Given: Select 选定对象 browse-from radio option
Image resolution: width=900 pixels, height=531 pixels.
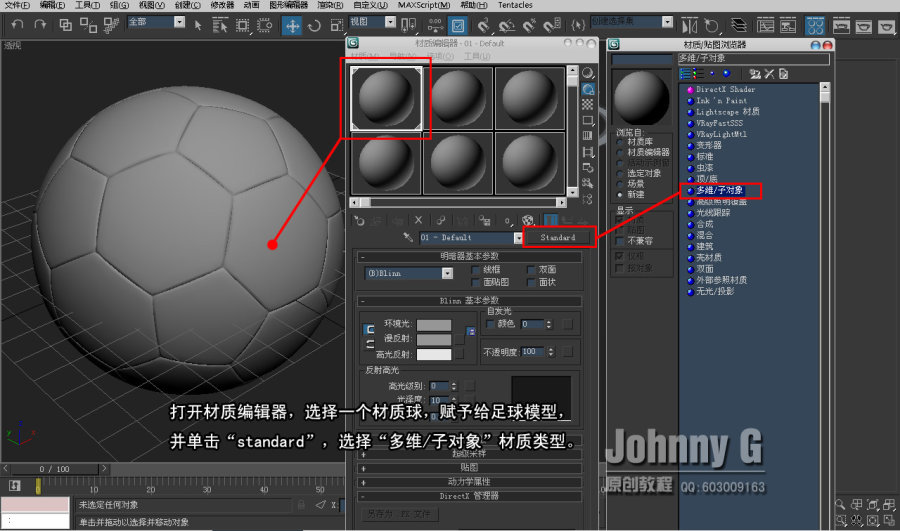Looking at the screenshot, I should point(620,173).
